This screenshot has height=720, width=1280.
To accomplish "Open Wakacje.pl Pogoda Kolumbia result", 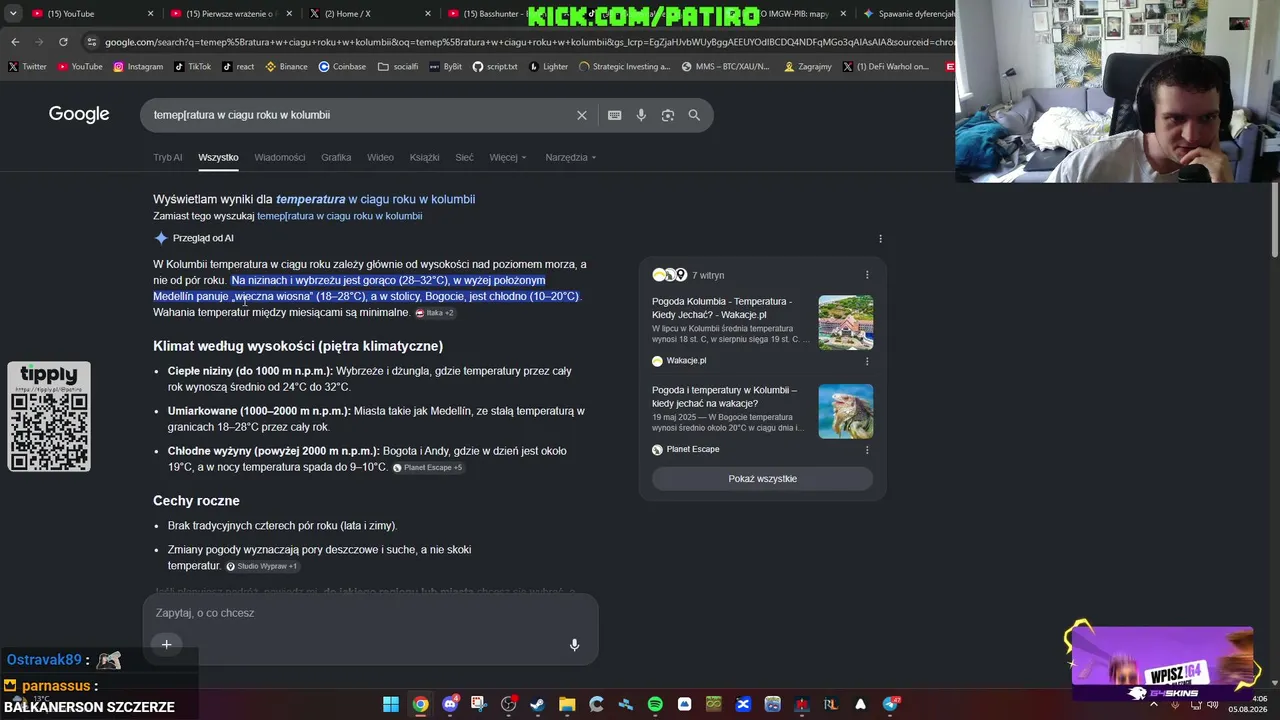I will click(722, 308).
